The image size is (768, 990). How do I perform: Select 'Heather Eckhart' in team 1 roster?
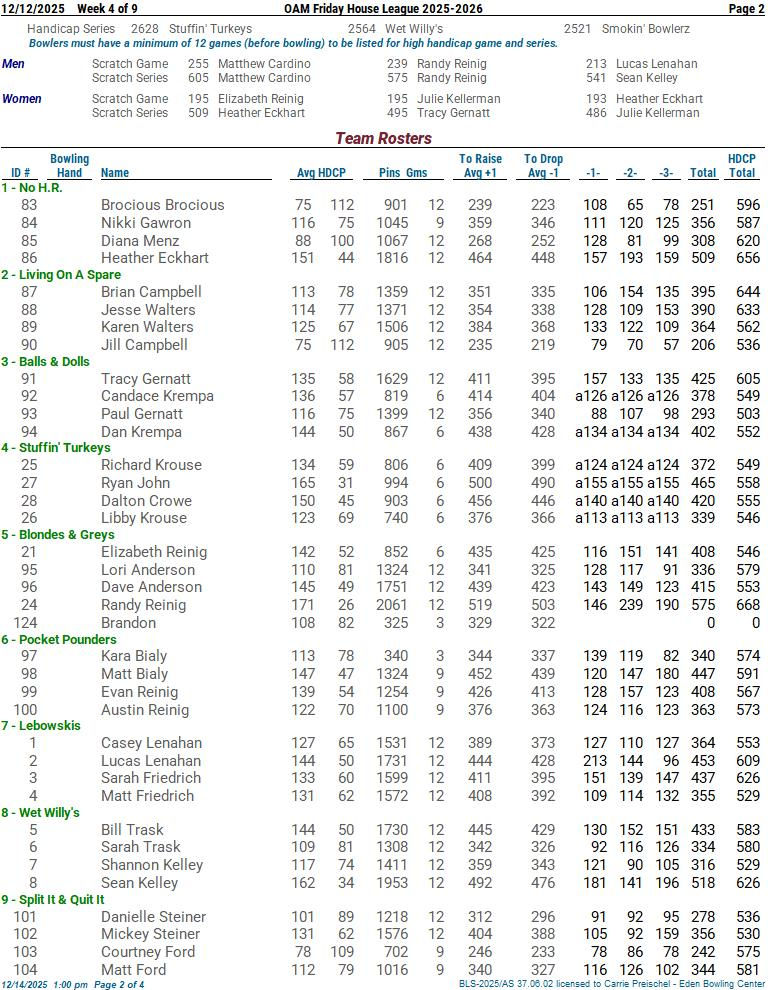pos(155,258)
